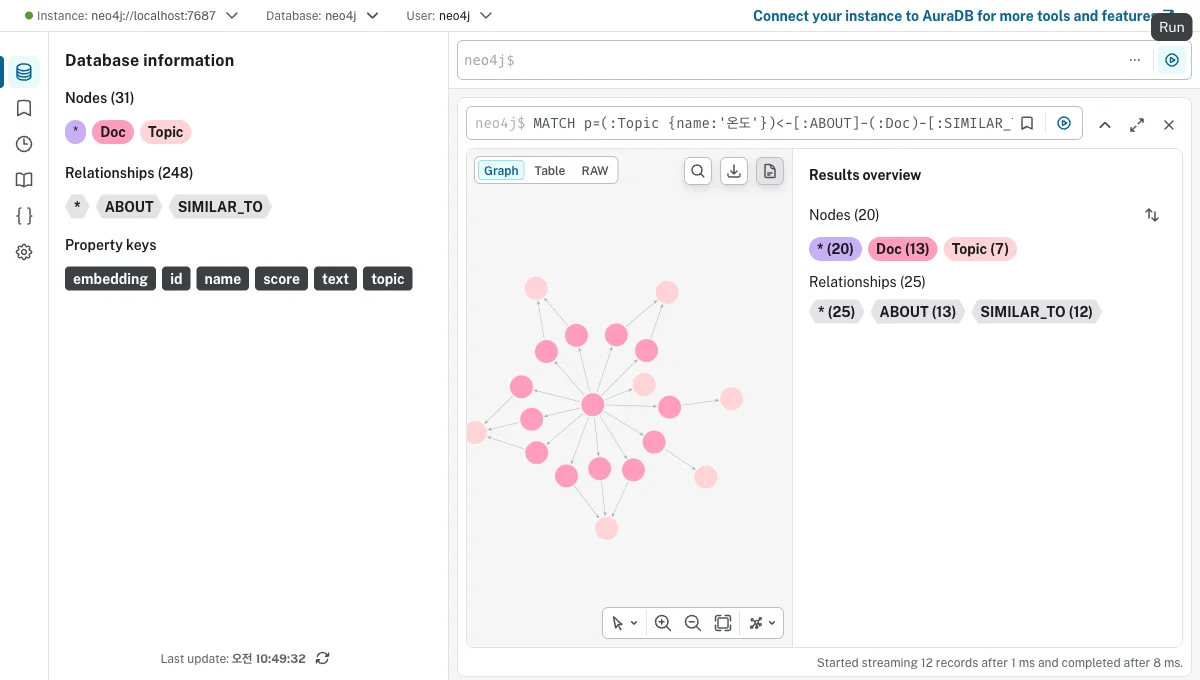Open the Saved Cypher bookmark sidebar icon
The width and height of the screenshot is (1200, 680).
point(24,108)
